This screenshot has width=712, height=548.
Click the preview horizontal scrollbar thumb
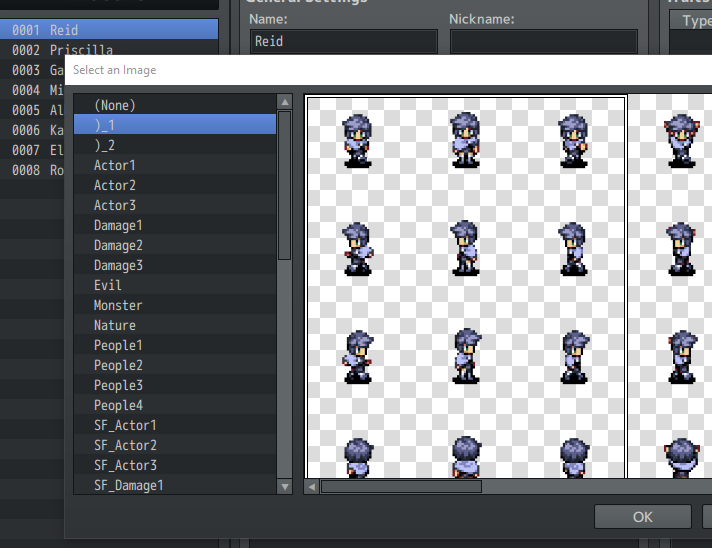401,487
